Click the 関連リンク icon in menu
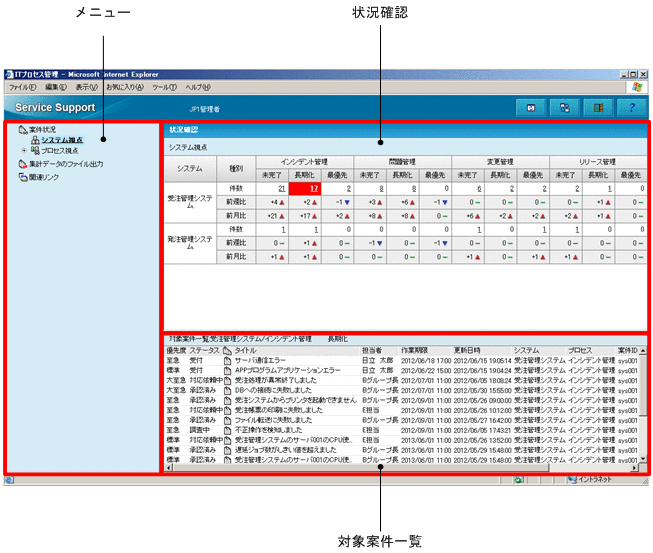Image resolution: width=653 pixels, height=553 pixels. coord(23,177)
